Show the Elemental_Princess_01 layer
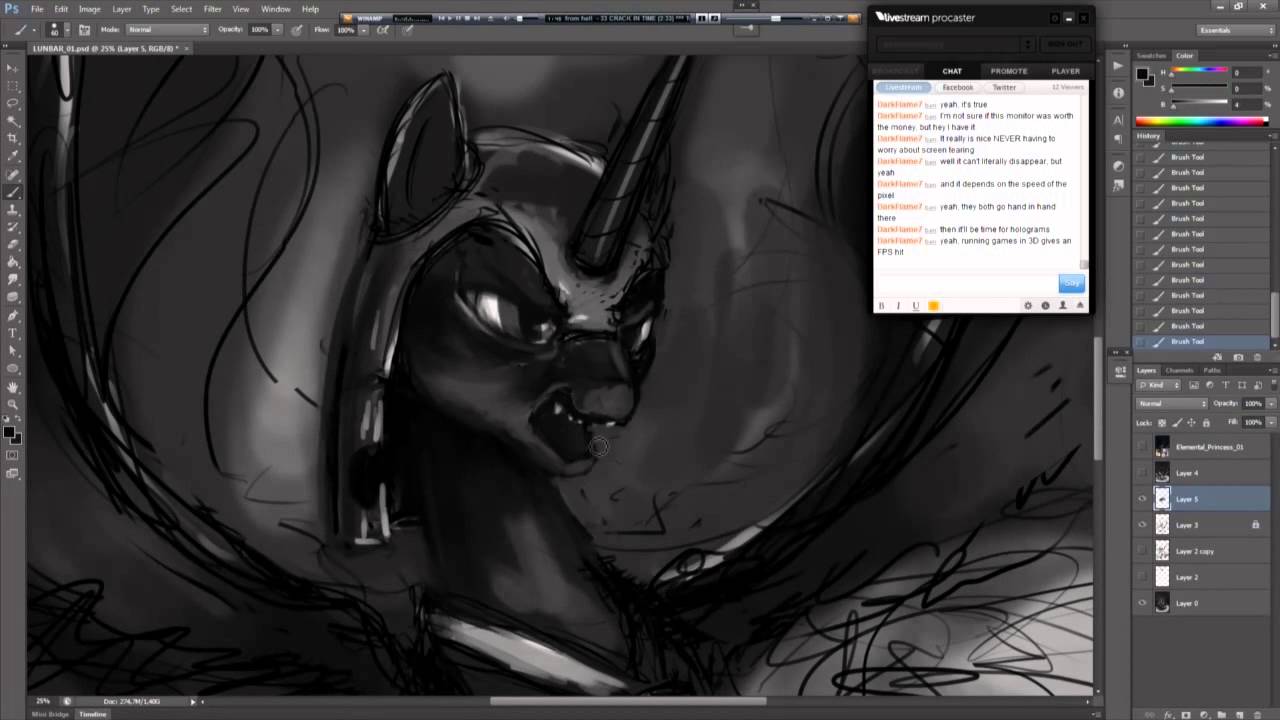 [1142, 447]
